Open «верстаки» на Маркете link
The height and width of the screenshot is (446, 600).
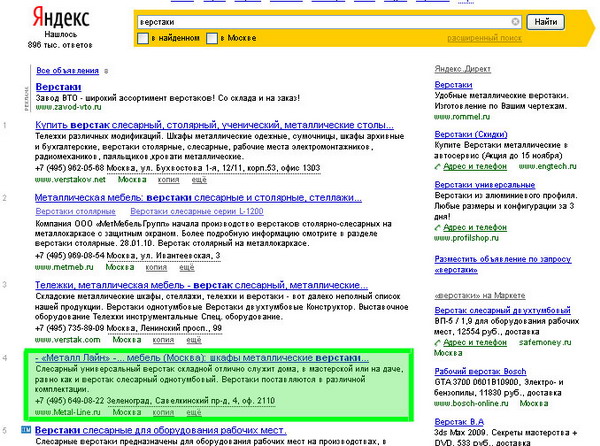(479, 295)
